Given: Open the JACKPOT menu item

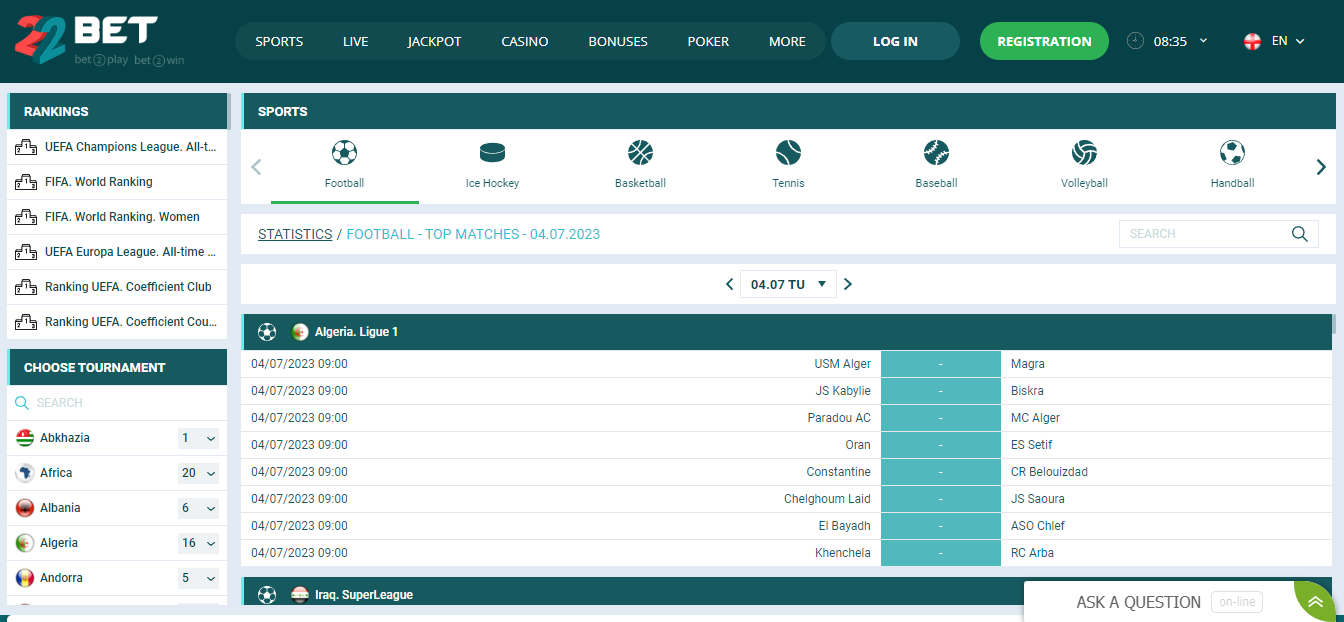Looking at the screenshot, I should tap(434, 41).
